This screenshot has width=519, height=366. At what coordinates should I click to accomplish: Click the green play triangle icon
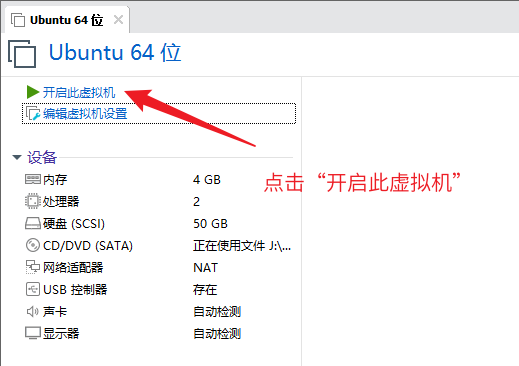[x=33, y=92]
